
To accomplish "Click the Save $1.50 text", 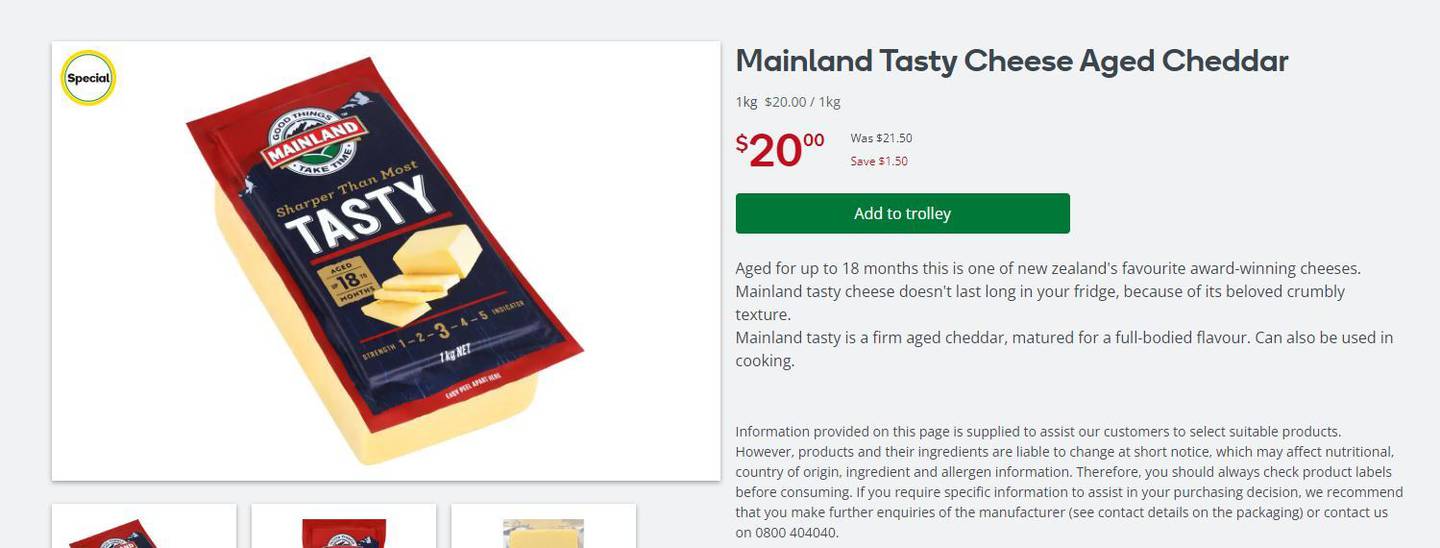I will [879, 162].
